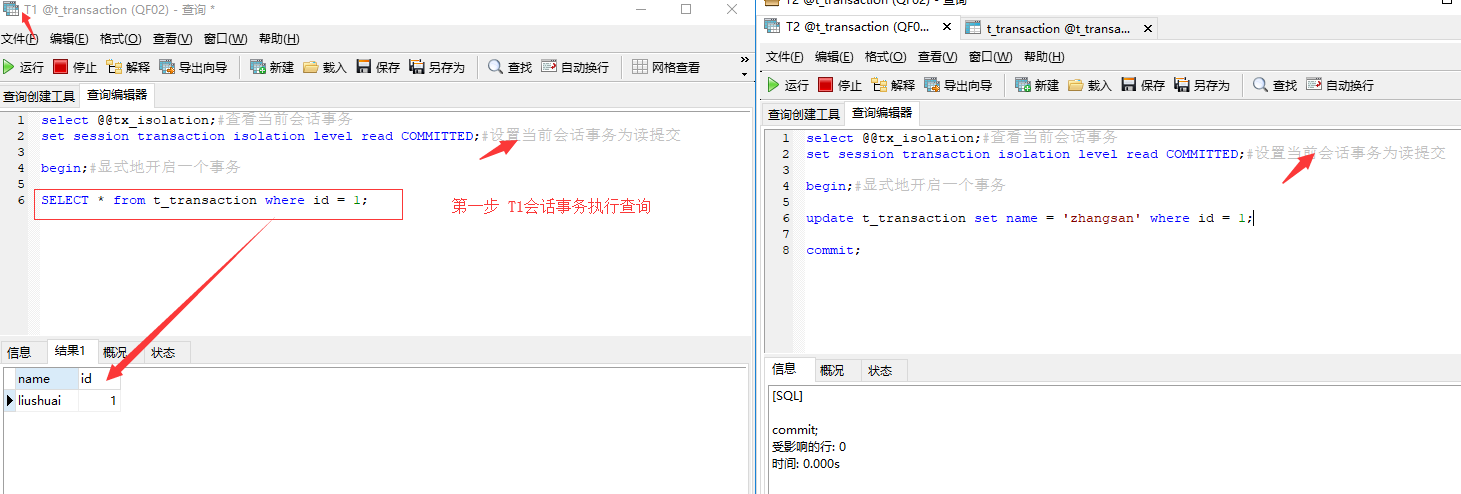
Task: Click Explain (解释) in T1 toolbar
Action: coord(128,67)
